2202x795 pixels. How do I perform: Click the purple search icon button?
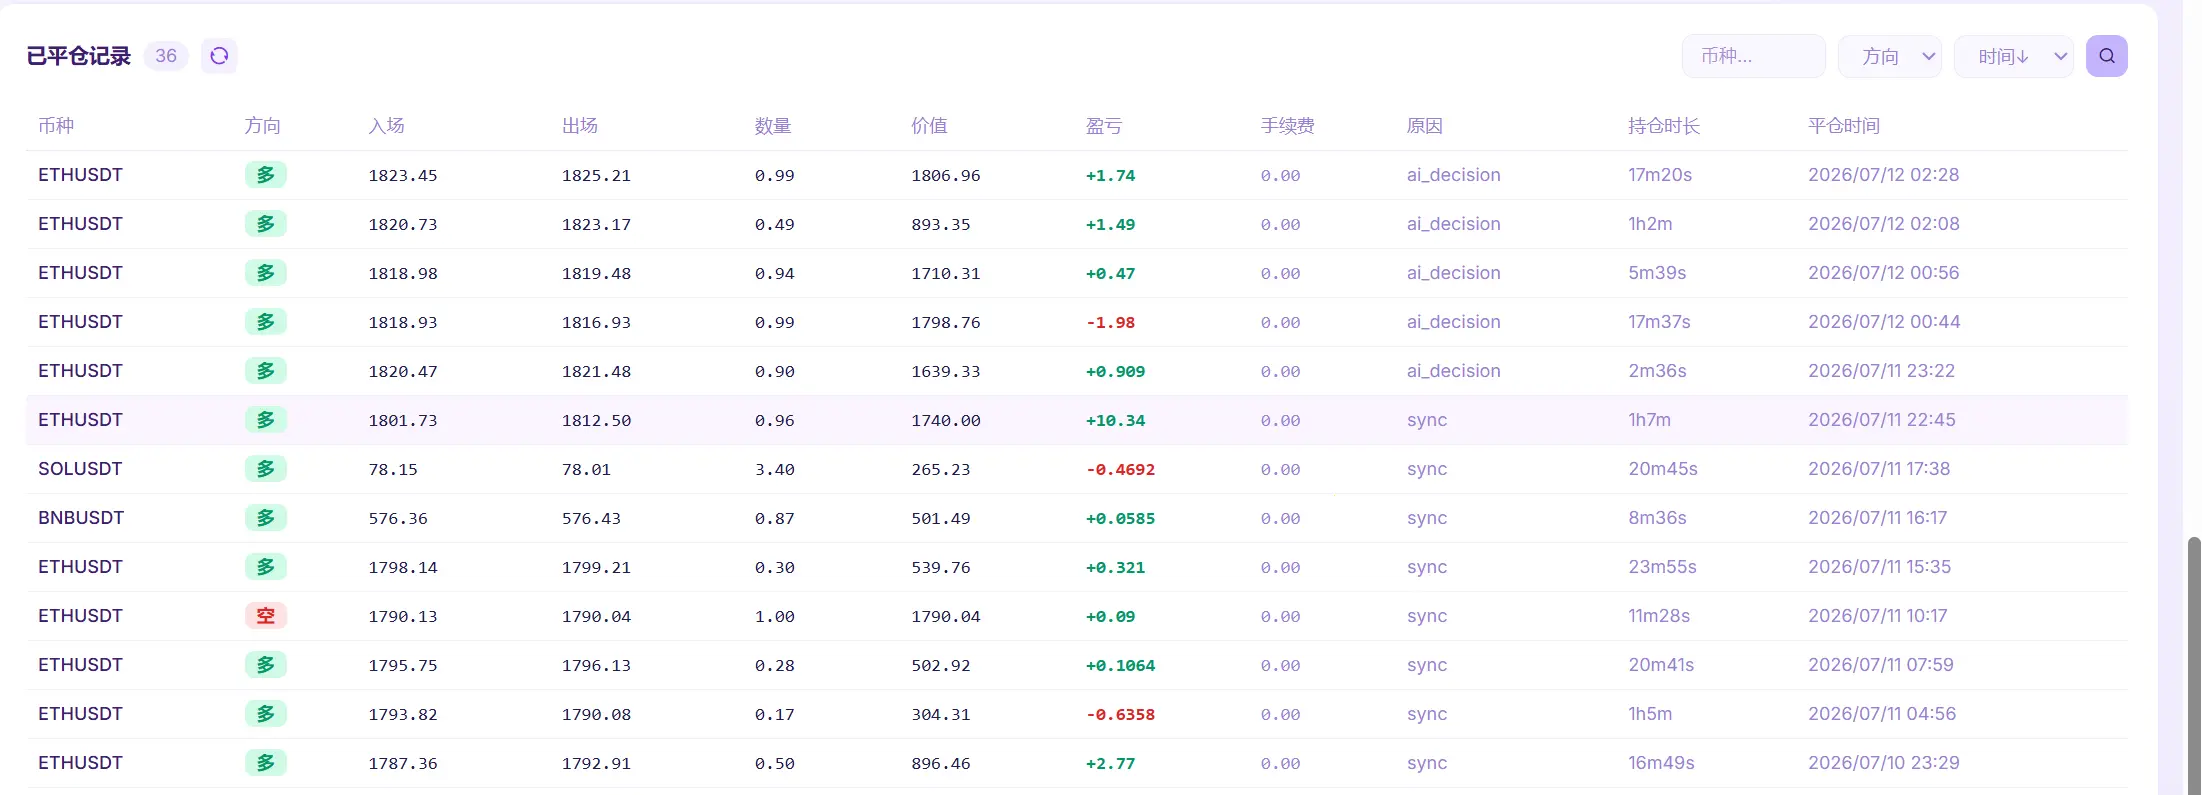pyautogui.click(x=2106, y=56)
